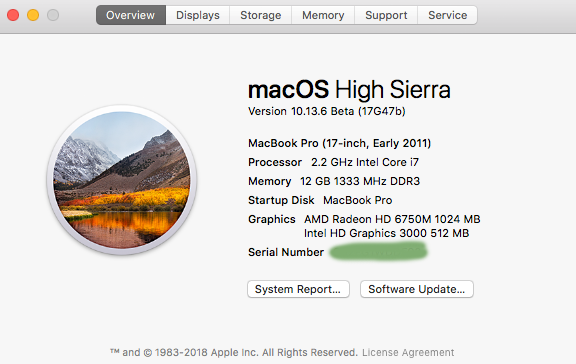Open the Support tab
The height and width of the screenshot is (364, 576).
(386, 15)
